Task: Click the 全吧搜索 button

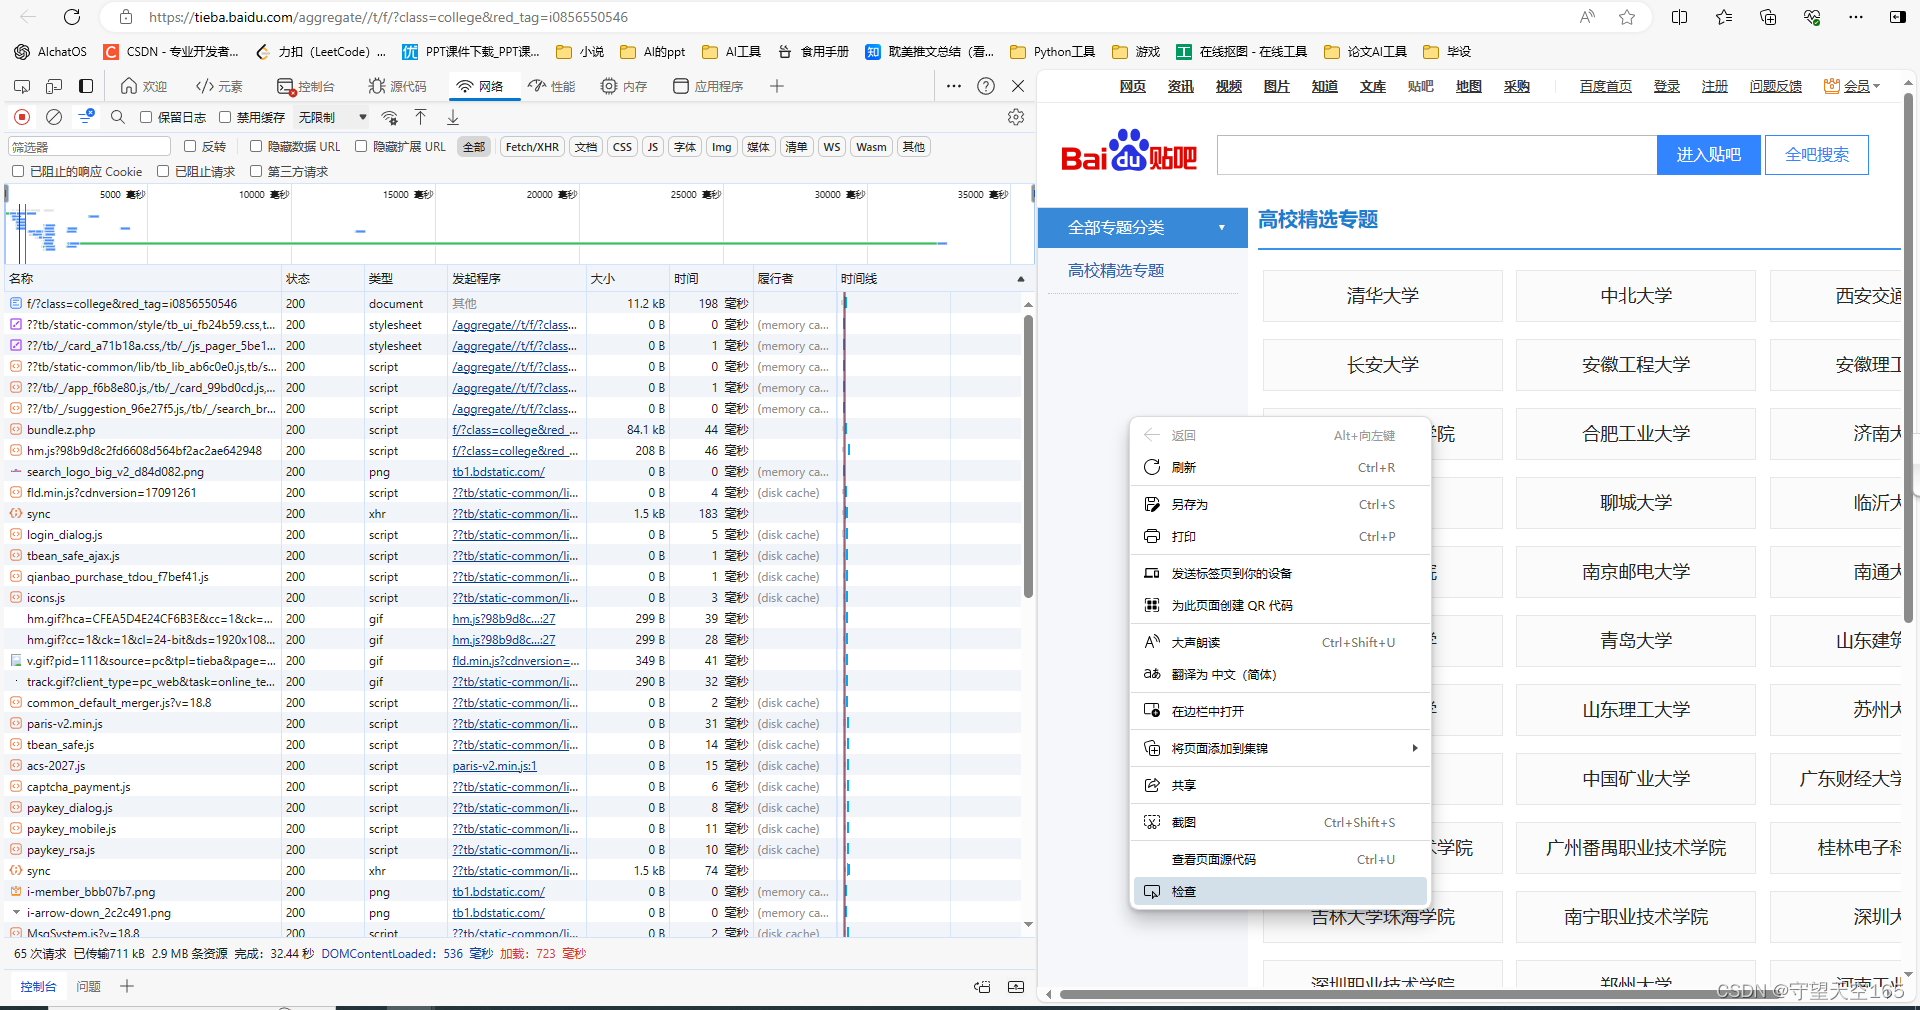Action: tap(1817, 155)
